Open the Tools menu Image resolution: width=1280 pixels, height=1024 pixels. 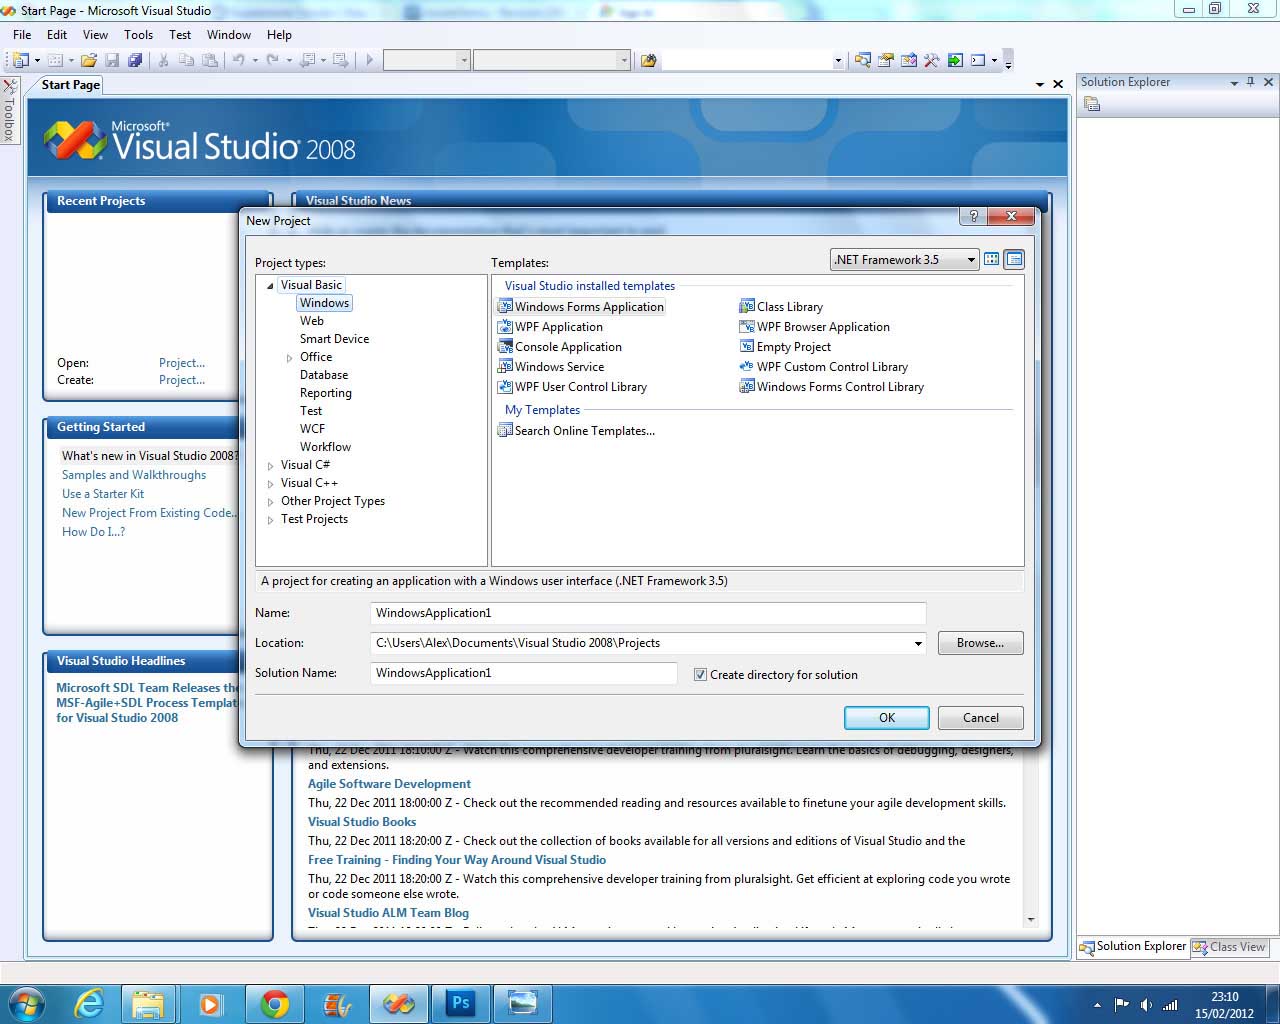(139, 34)
